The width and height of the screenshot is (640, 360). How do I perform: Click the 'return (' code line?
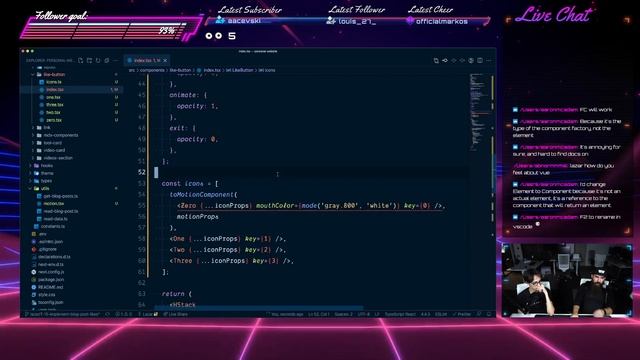176,294
